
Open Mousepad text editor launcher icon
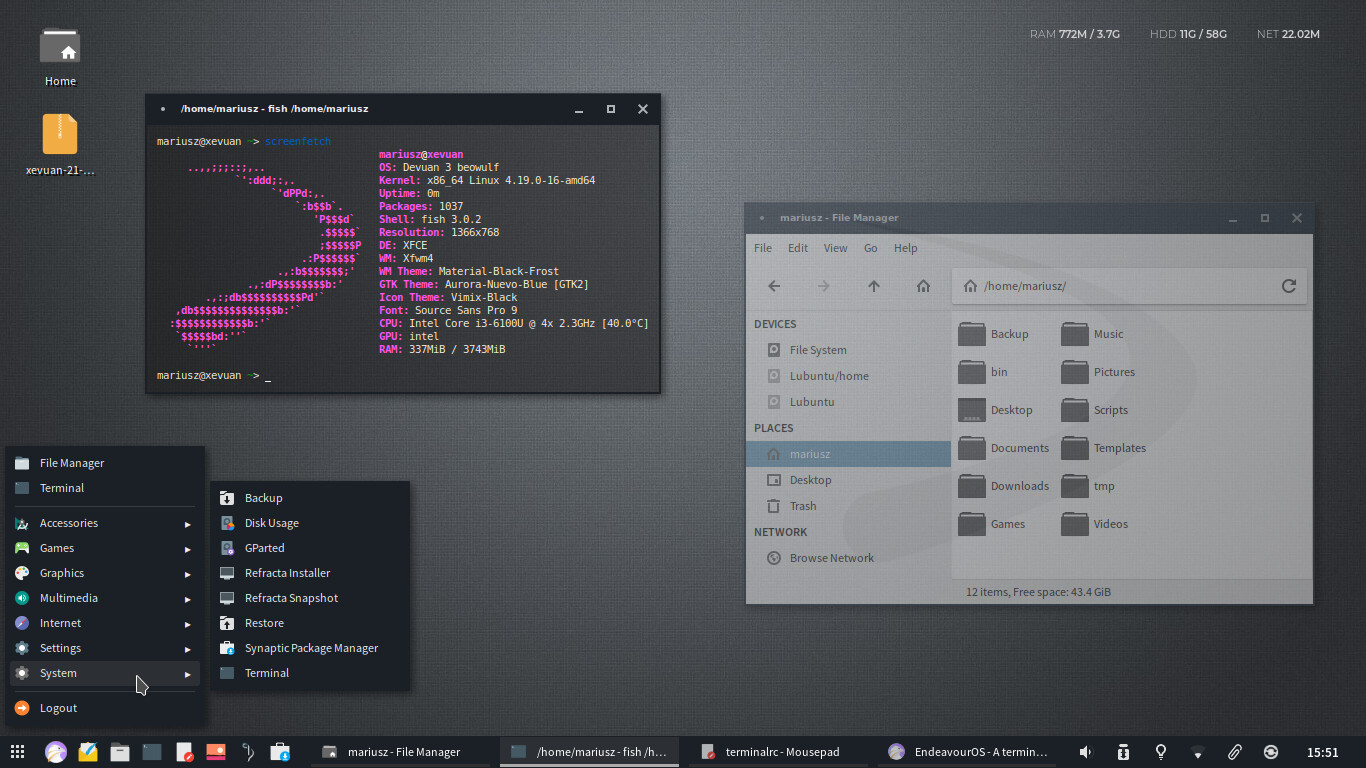click(x=184, y=752)
